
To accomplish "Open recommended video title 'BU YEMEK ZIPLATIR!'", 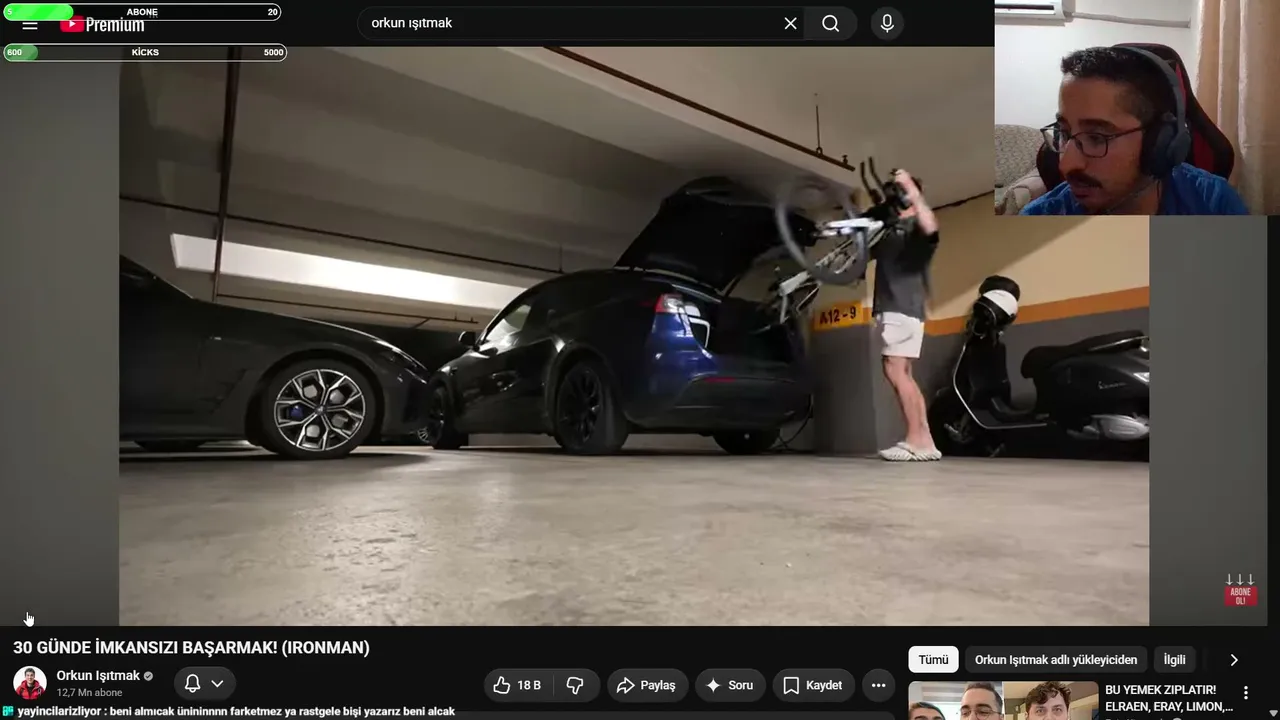I will pyautogui.click(x=1168, y=698).
